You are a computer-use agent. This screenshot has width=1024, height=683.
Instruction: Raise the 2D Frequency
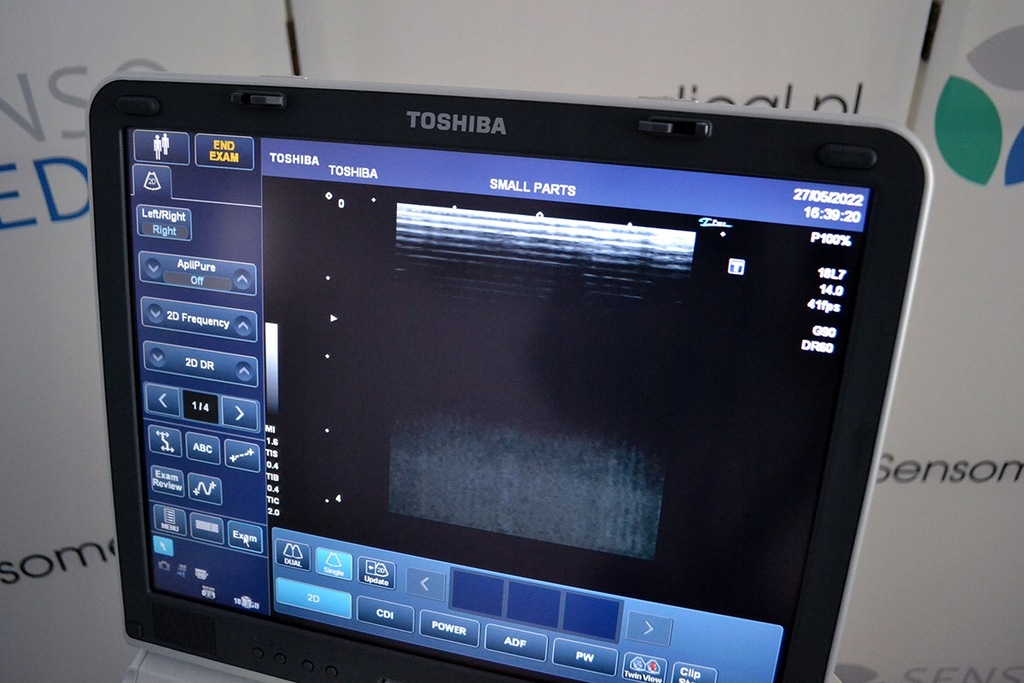click(x=243, y=325)
